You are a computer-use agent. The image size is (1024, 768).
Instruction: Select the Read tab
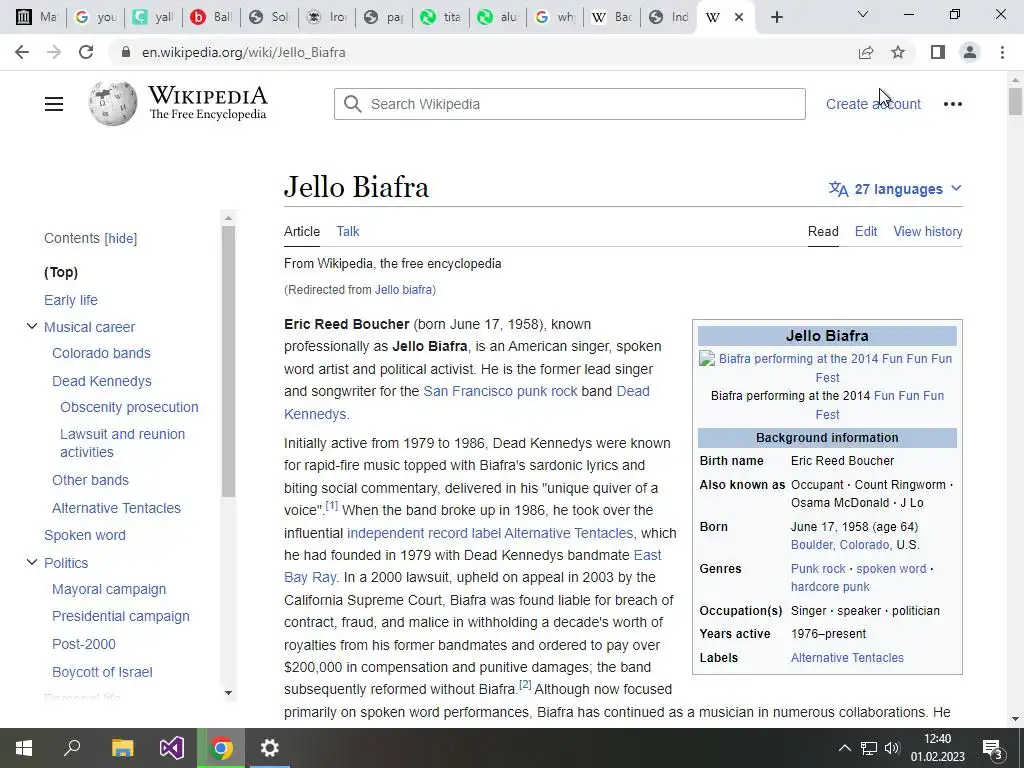point(823,231)
